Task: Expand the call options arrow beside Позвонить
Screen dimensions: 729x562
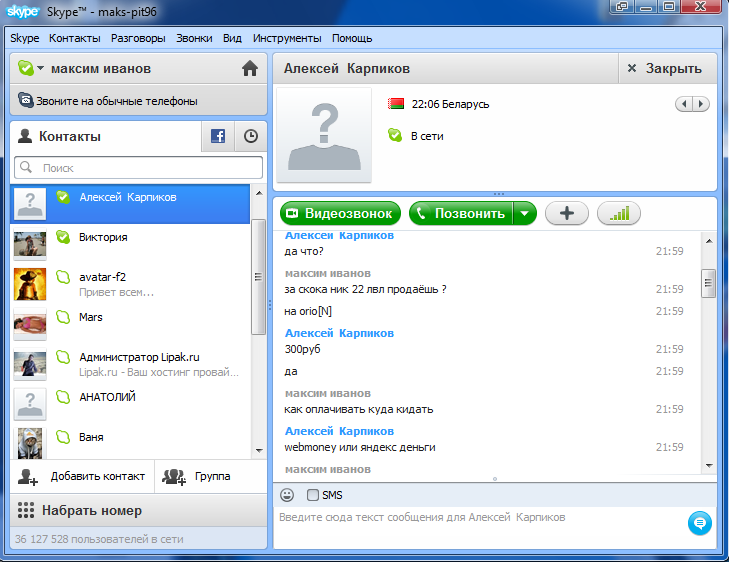Action: coord(524,213)
